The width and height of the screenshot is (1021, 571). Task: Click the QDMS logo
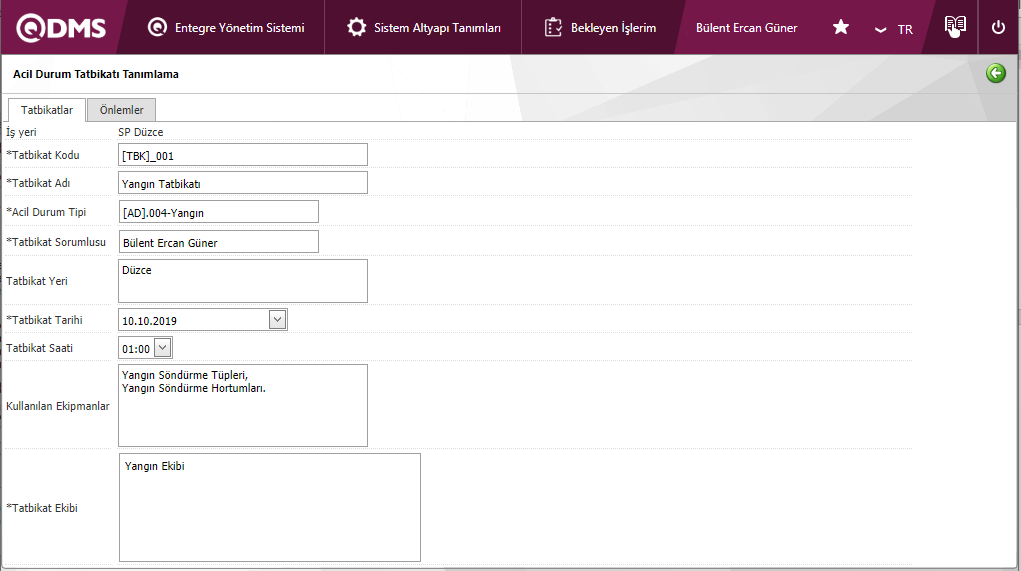tap(62, 28)
